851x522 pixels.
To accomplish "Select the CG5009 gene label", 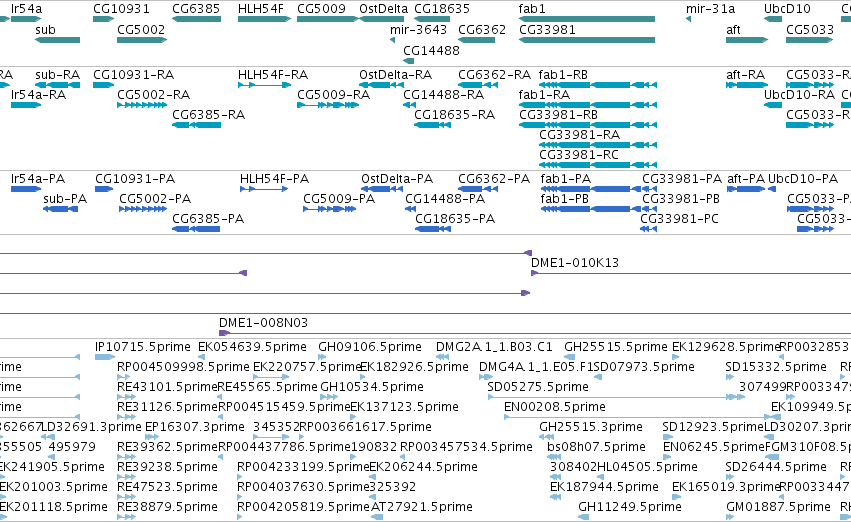I will [x=321, y=9].
